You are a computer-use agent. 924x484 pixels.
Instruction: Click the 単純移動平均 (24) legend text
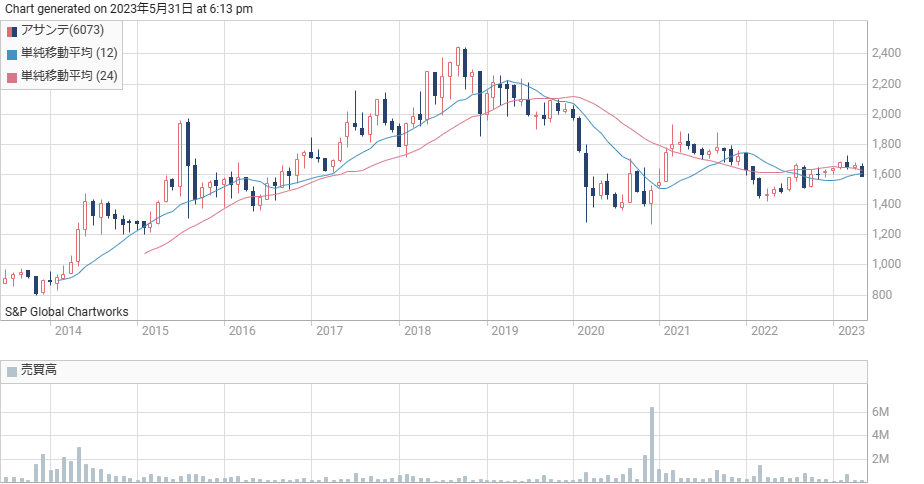(69, 76)
